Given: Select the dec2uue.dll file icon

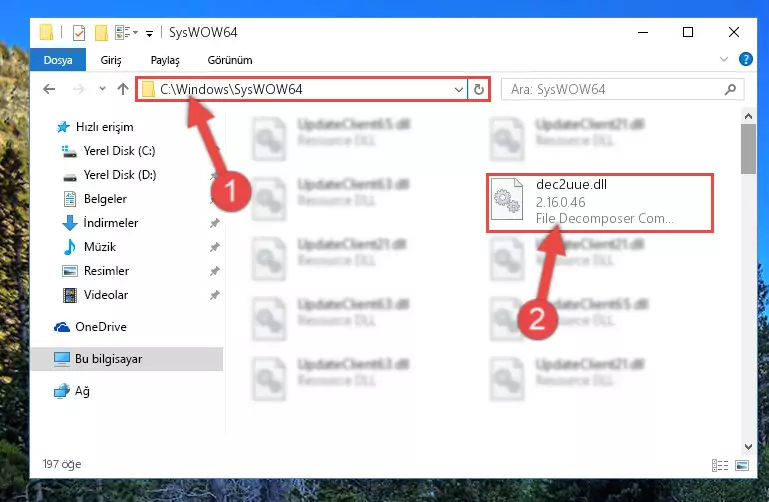Looking at the screenshot, I should pyautogui.click(x=507, y=201).
